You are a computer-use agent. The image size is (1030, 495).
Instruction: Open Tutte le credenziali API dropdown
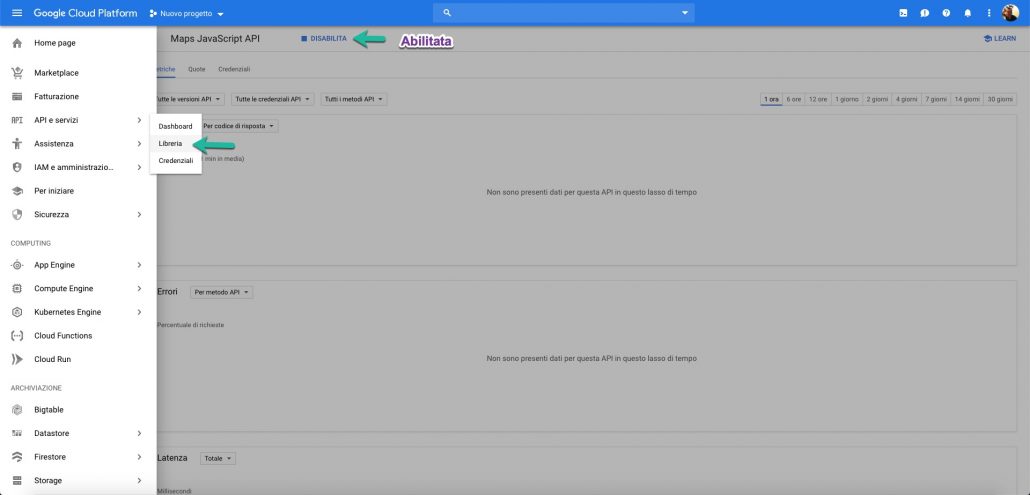coord(273,99)
